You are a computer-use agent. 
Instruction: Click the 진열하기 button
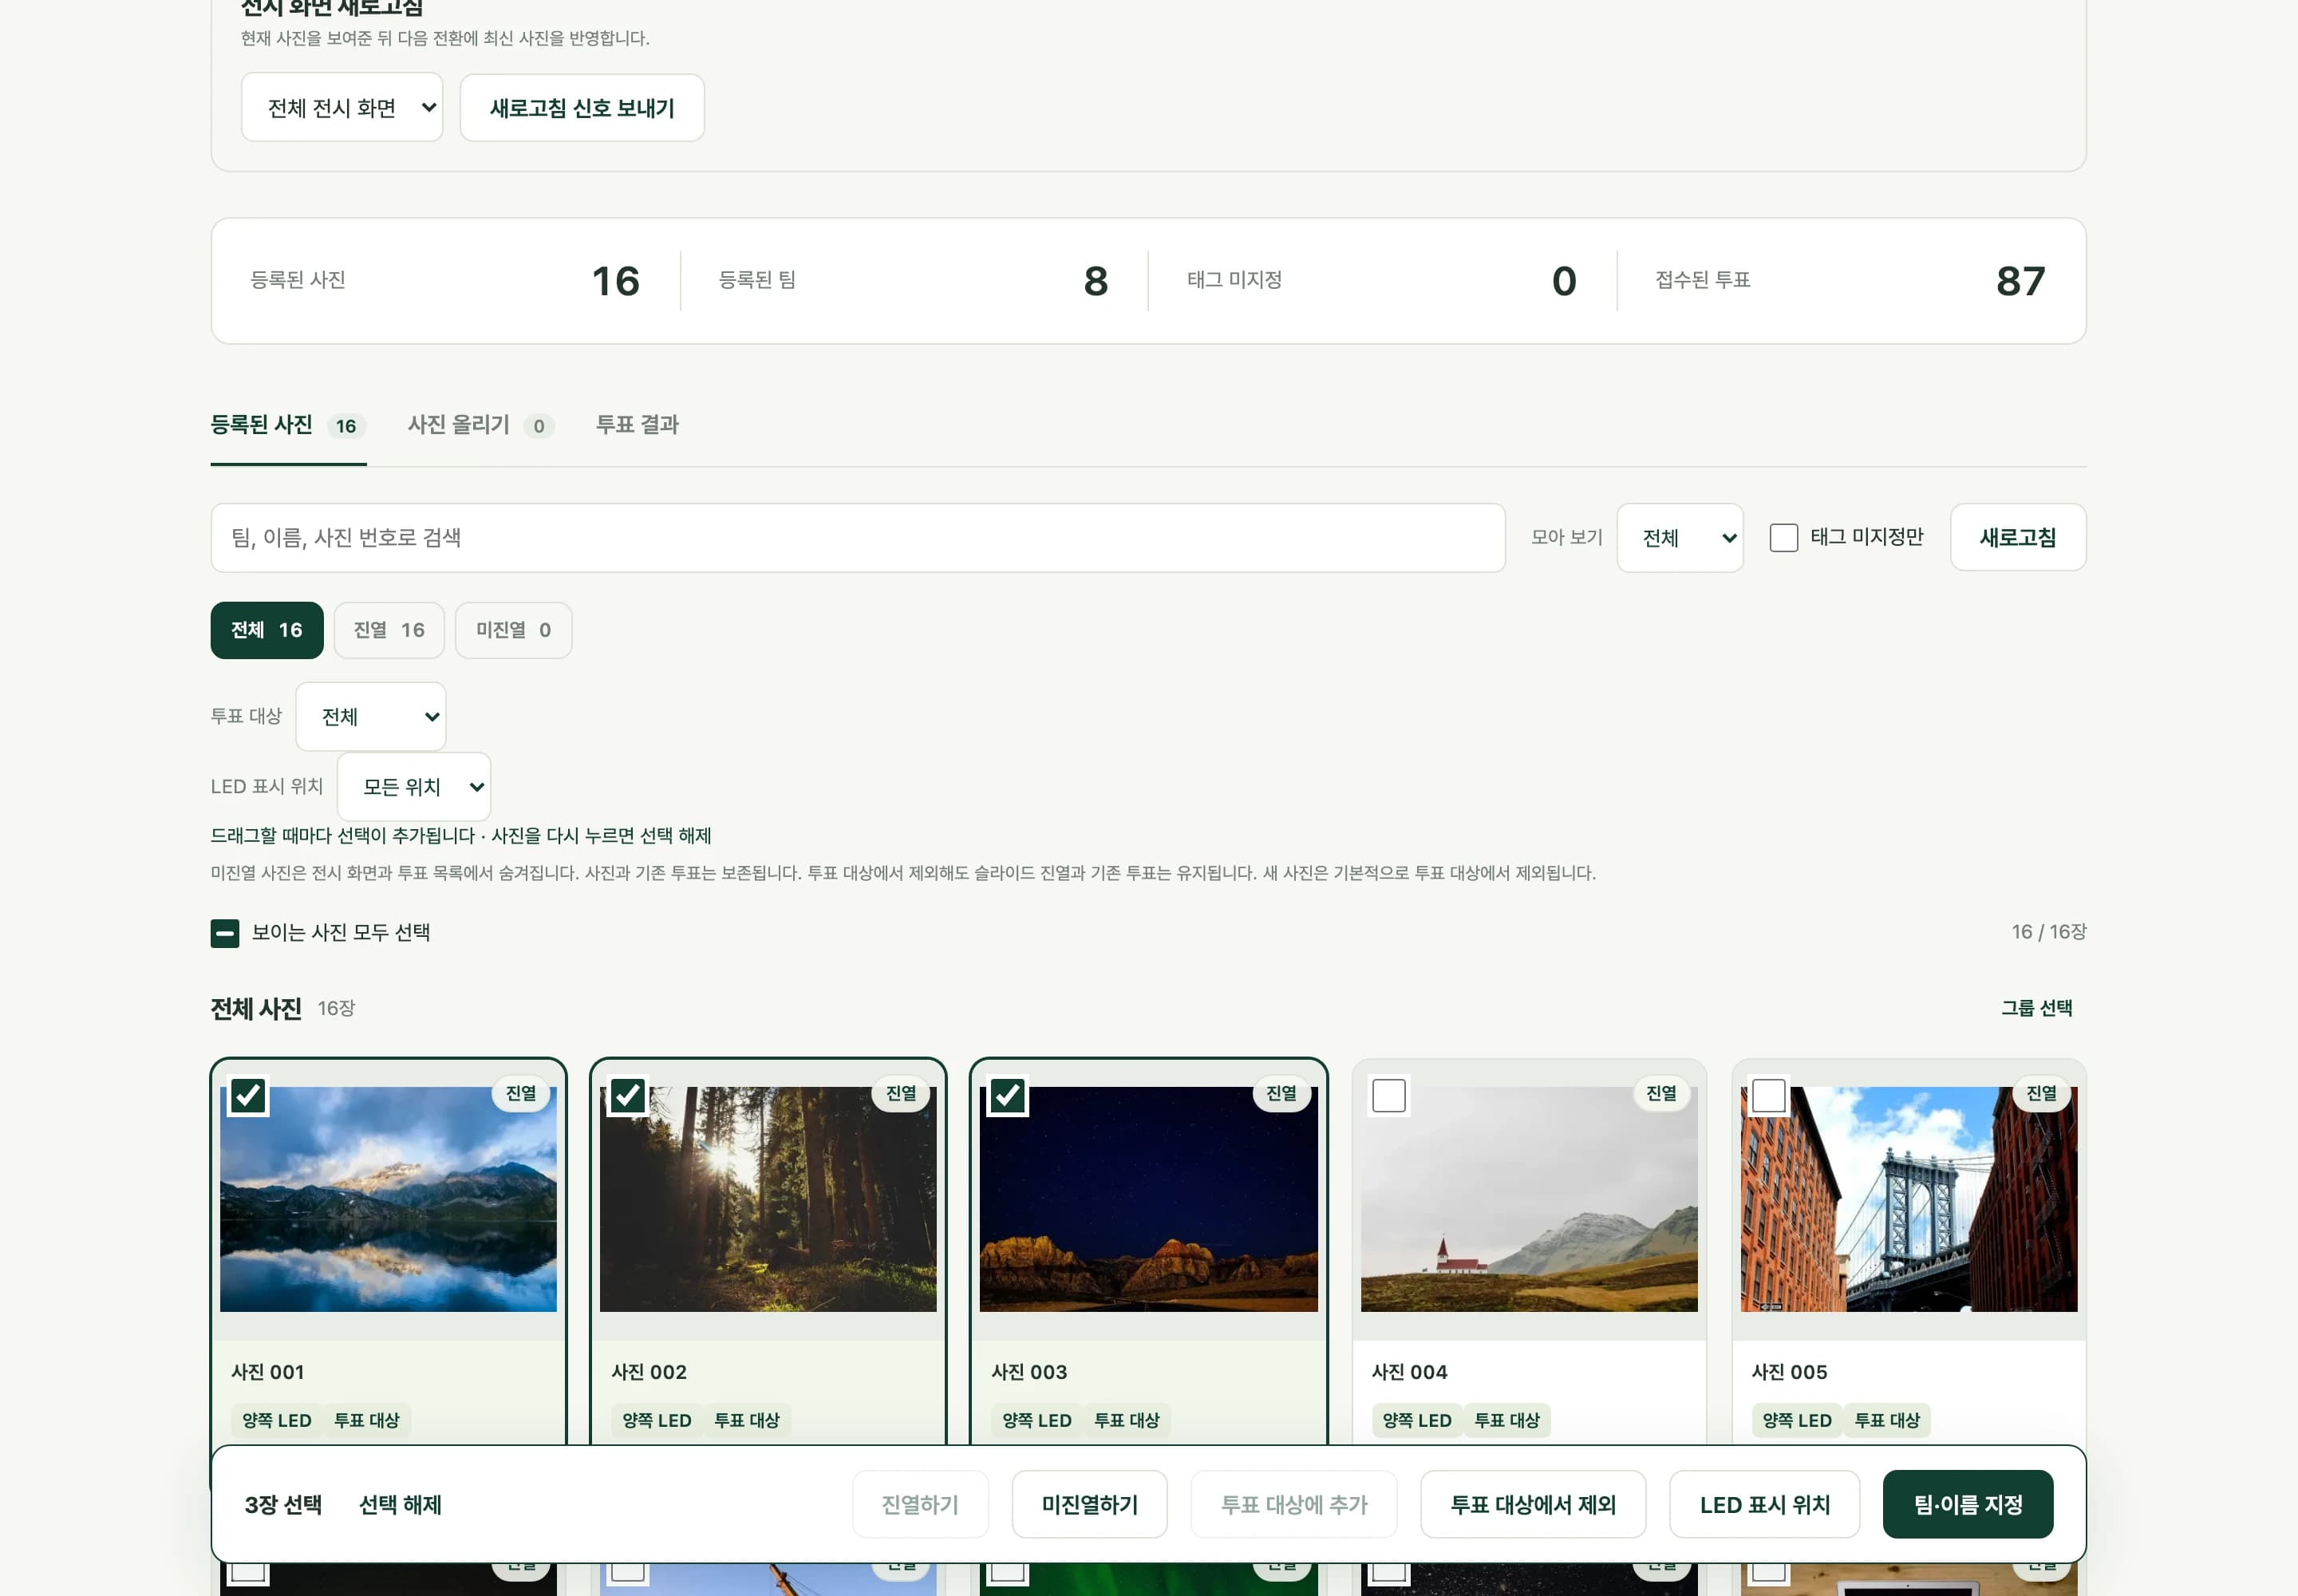920,1505
